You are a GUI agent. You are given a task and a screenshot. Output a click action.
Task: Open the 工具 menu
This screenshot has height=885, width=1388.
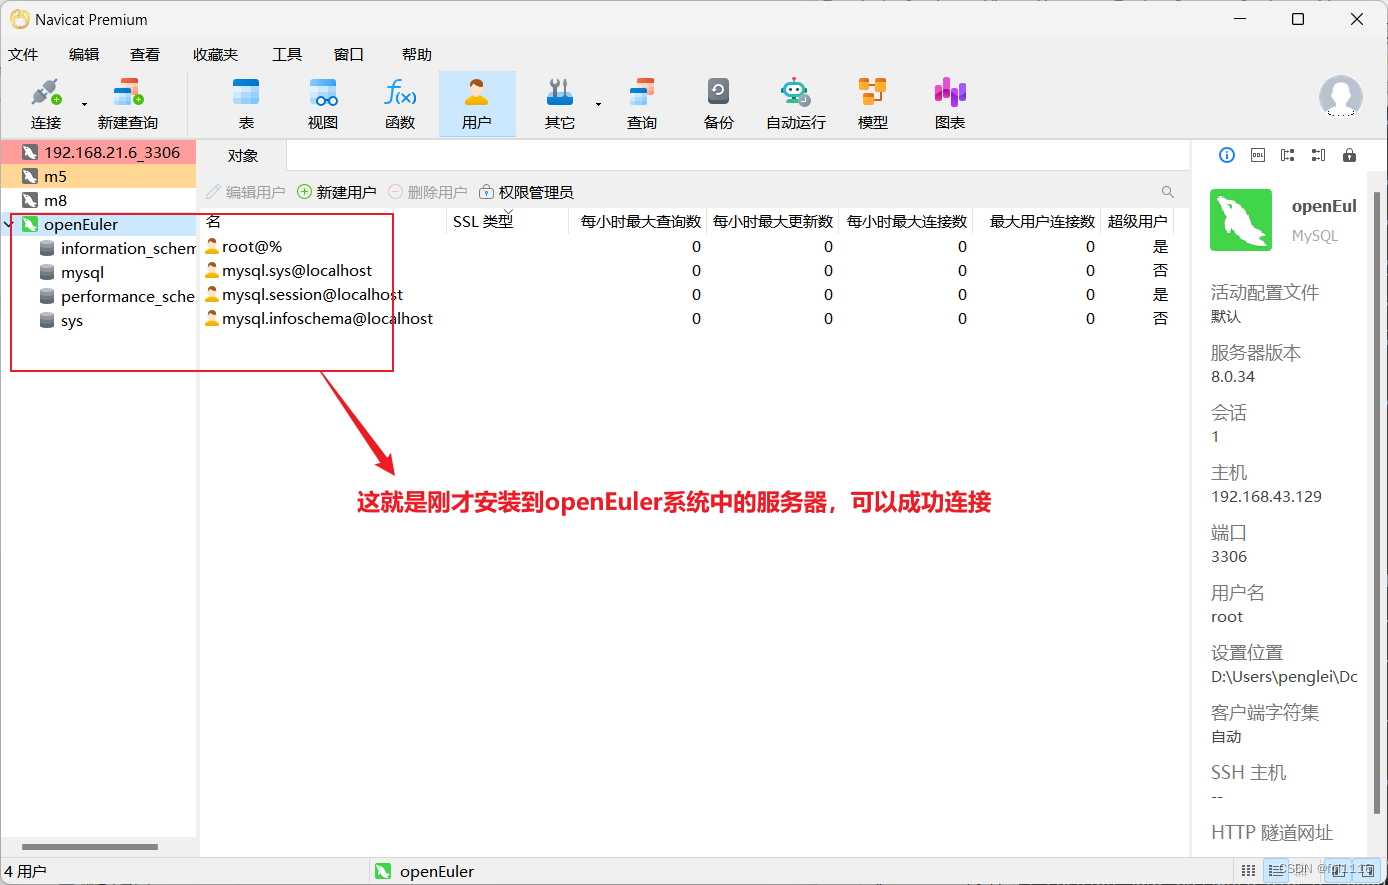[x=287, y=55]
